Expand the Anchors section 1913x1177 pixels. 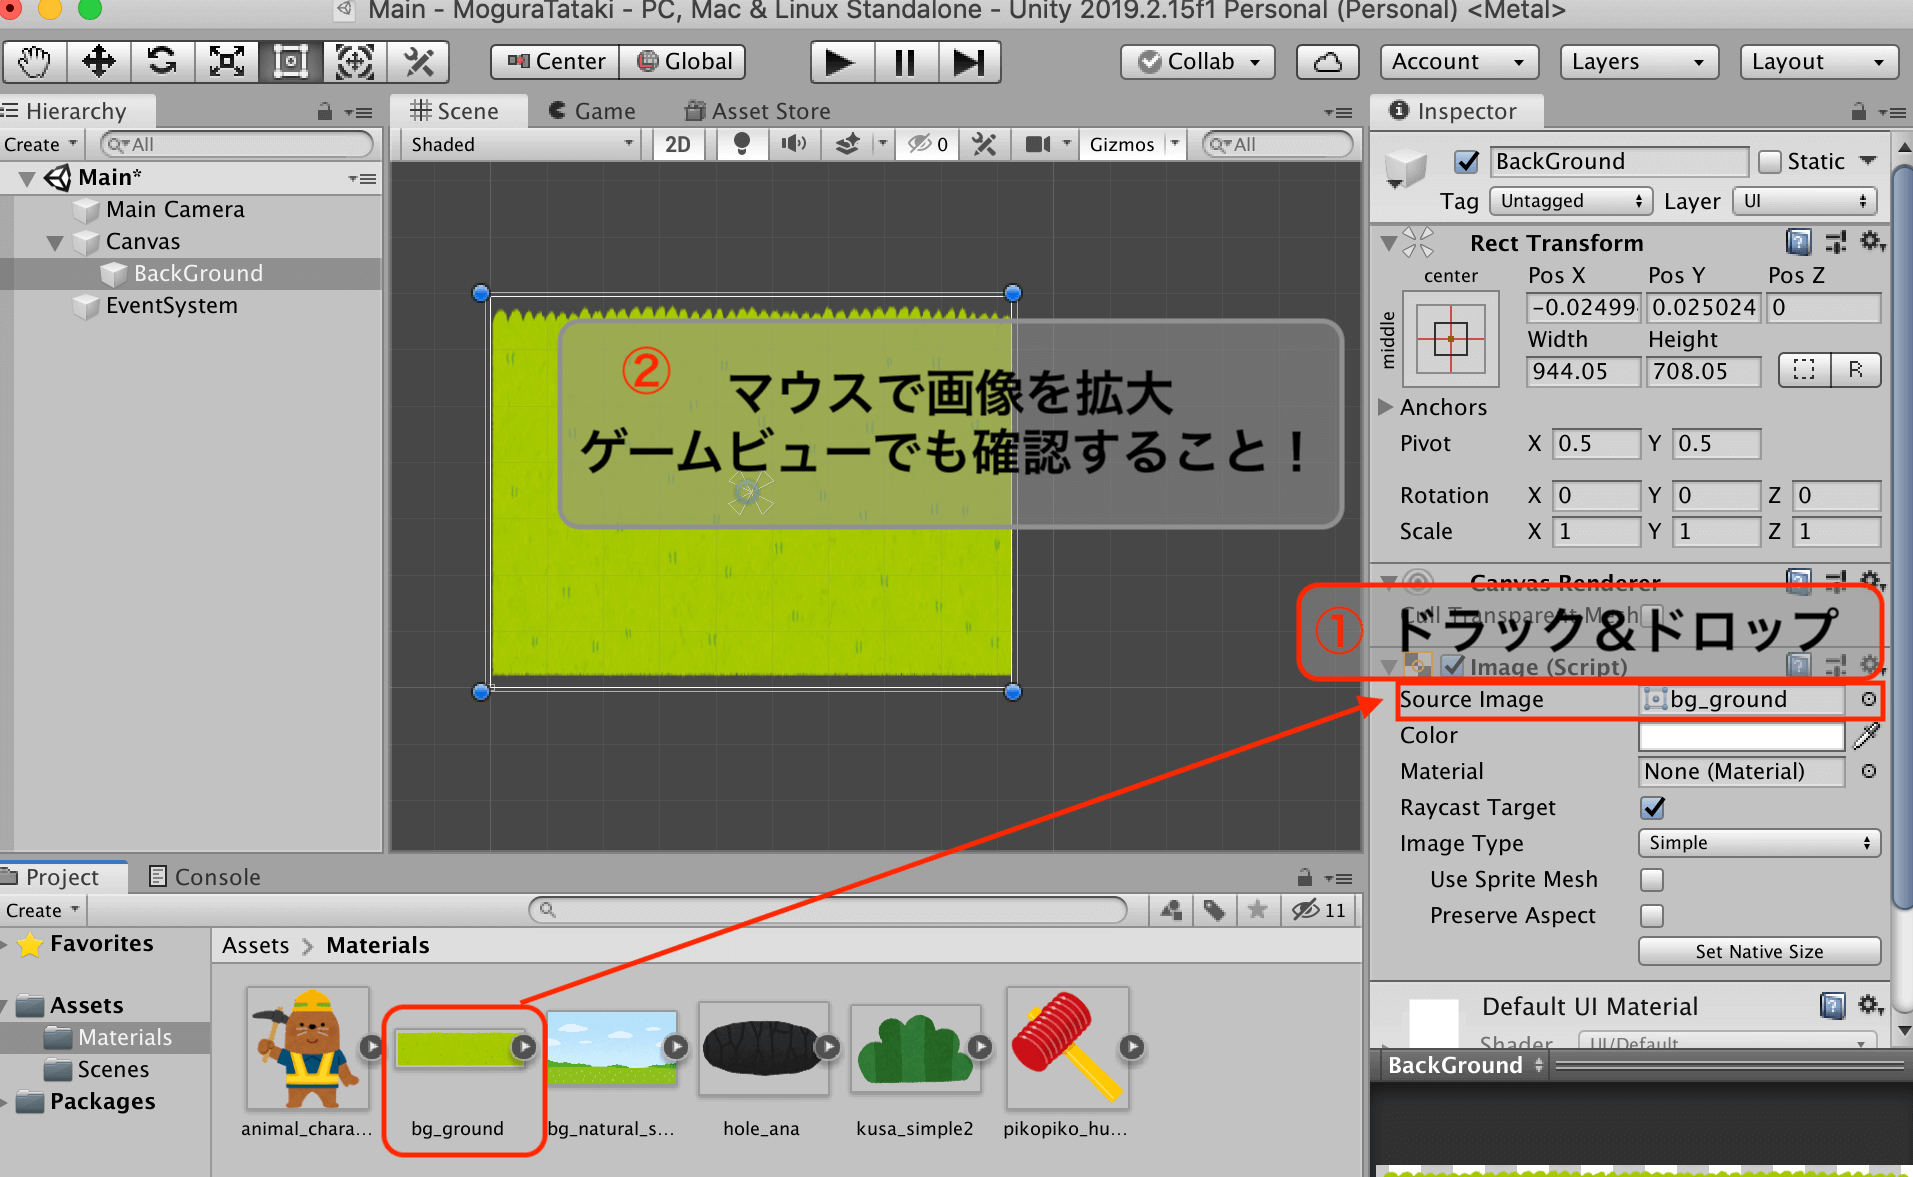(1385, 407)
